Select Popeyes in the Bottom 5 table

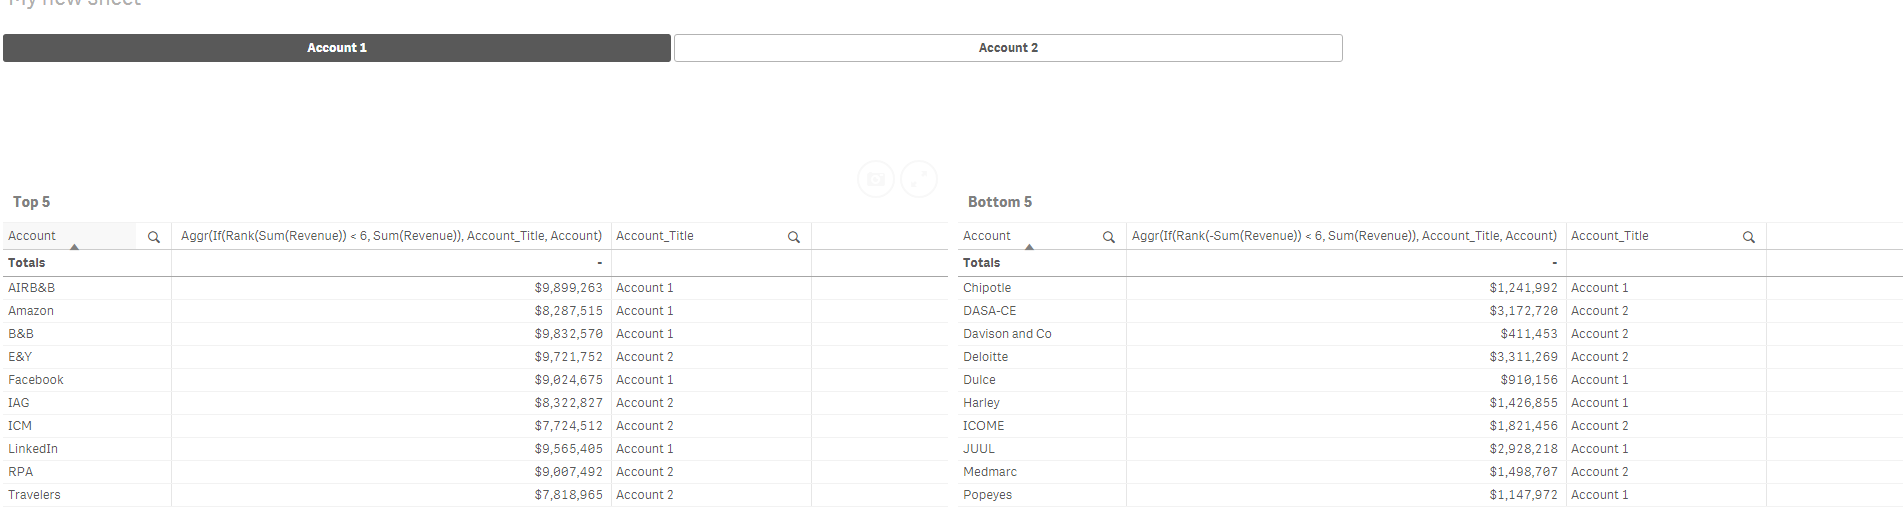click(987, 495)
